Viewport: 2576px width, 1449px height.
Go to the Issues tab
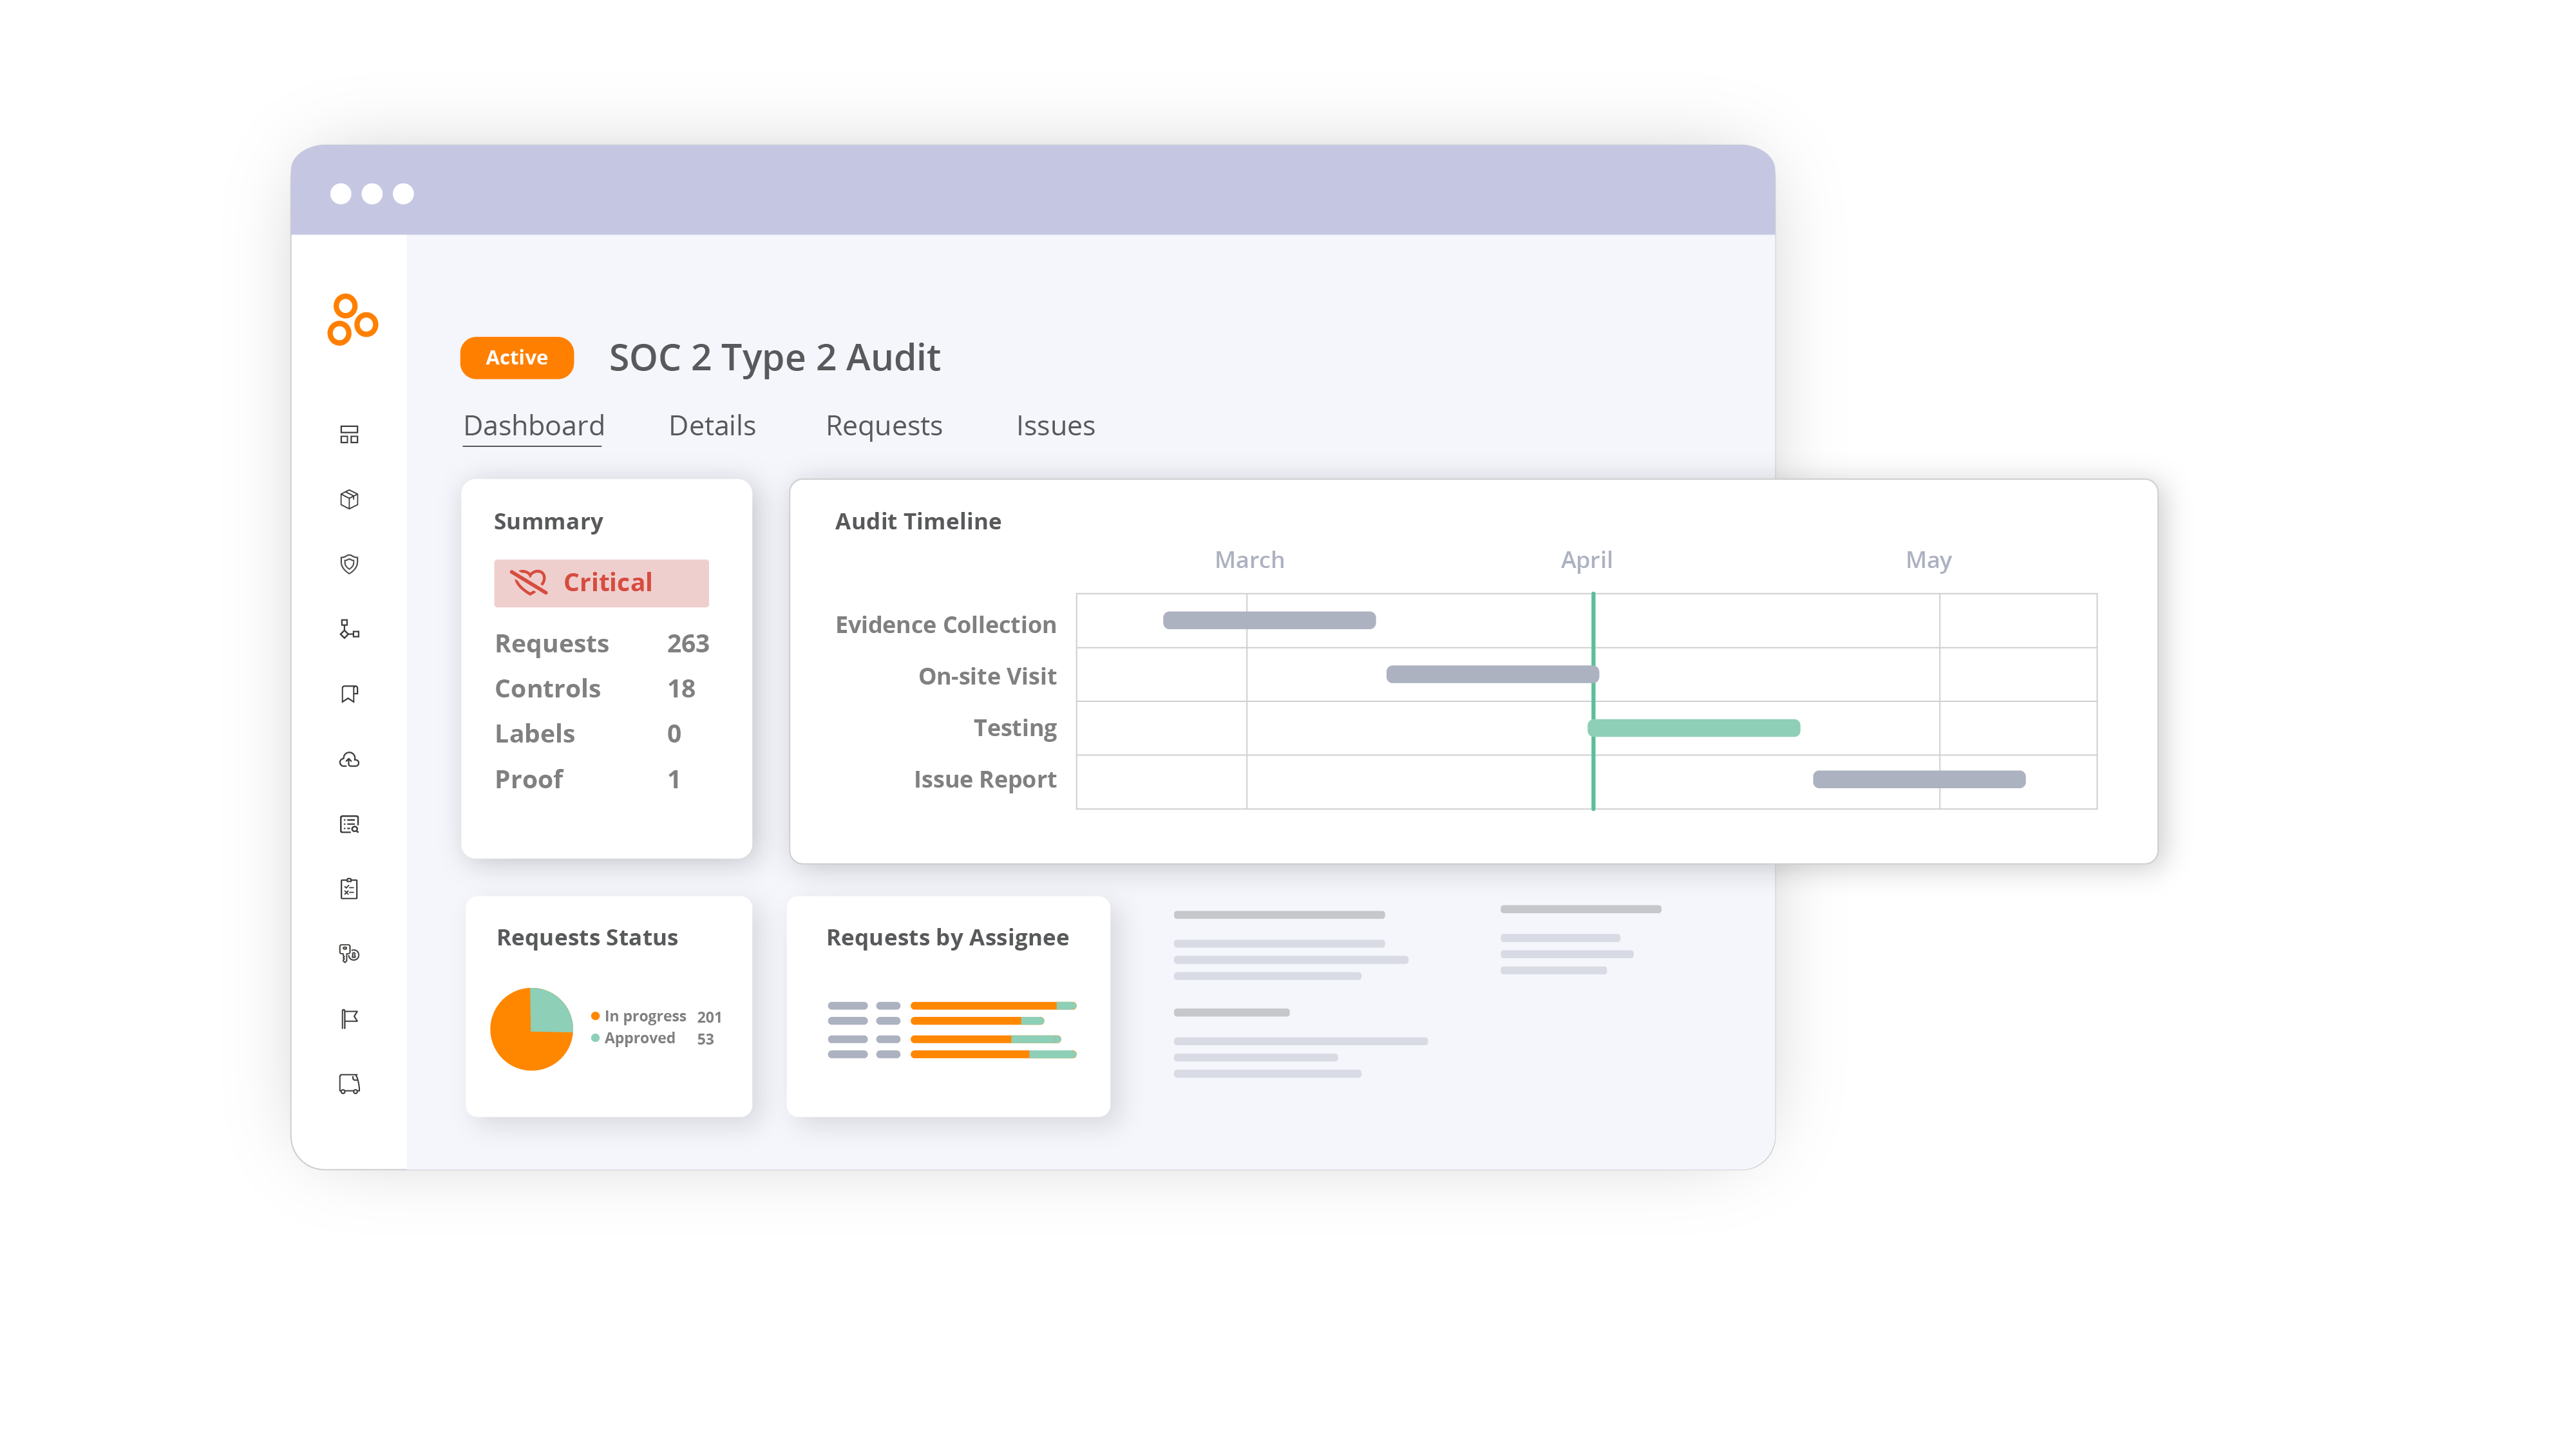click(1055, 426)
